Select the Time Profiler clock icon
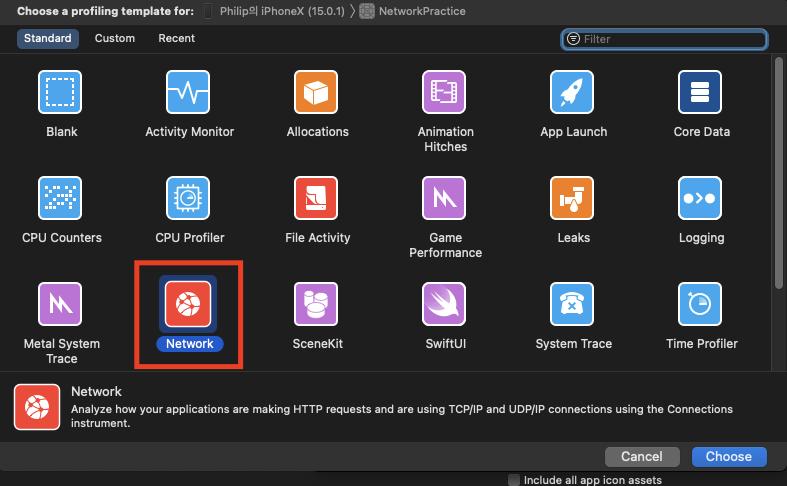 click(700, 304)
